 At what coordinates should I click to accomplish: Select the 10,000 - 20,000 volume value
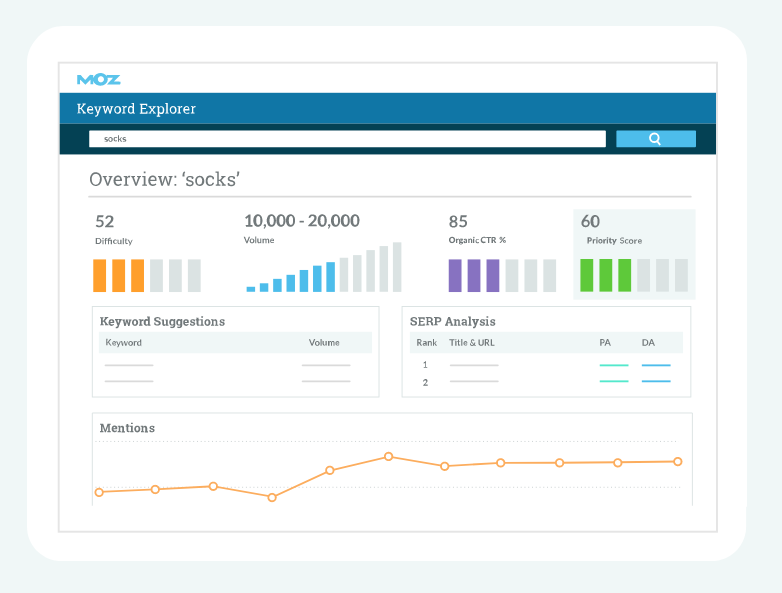tap(301, 221)
